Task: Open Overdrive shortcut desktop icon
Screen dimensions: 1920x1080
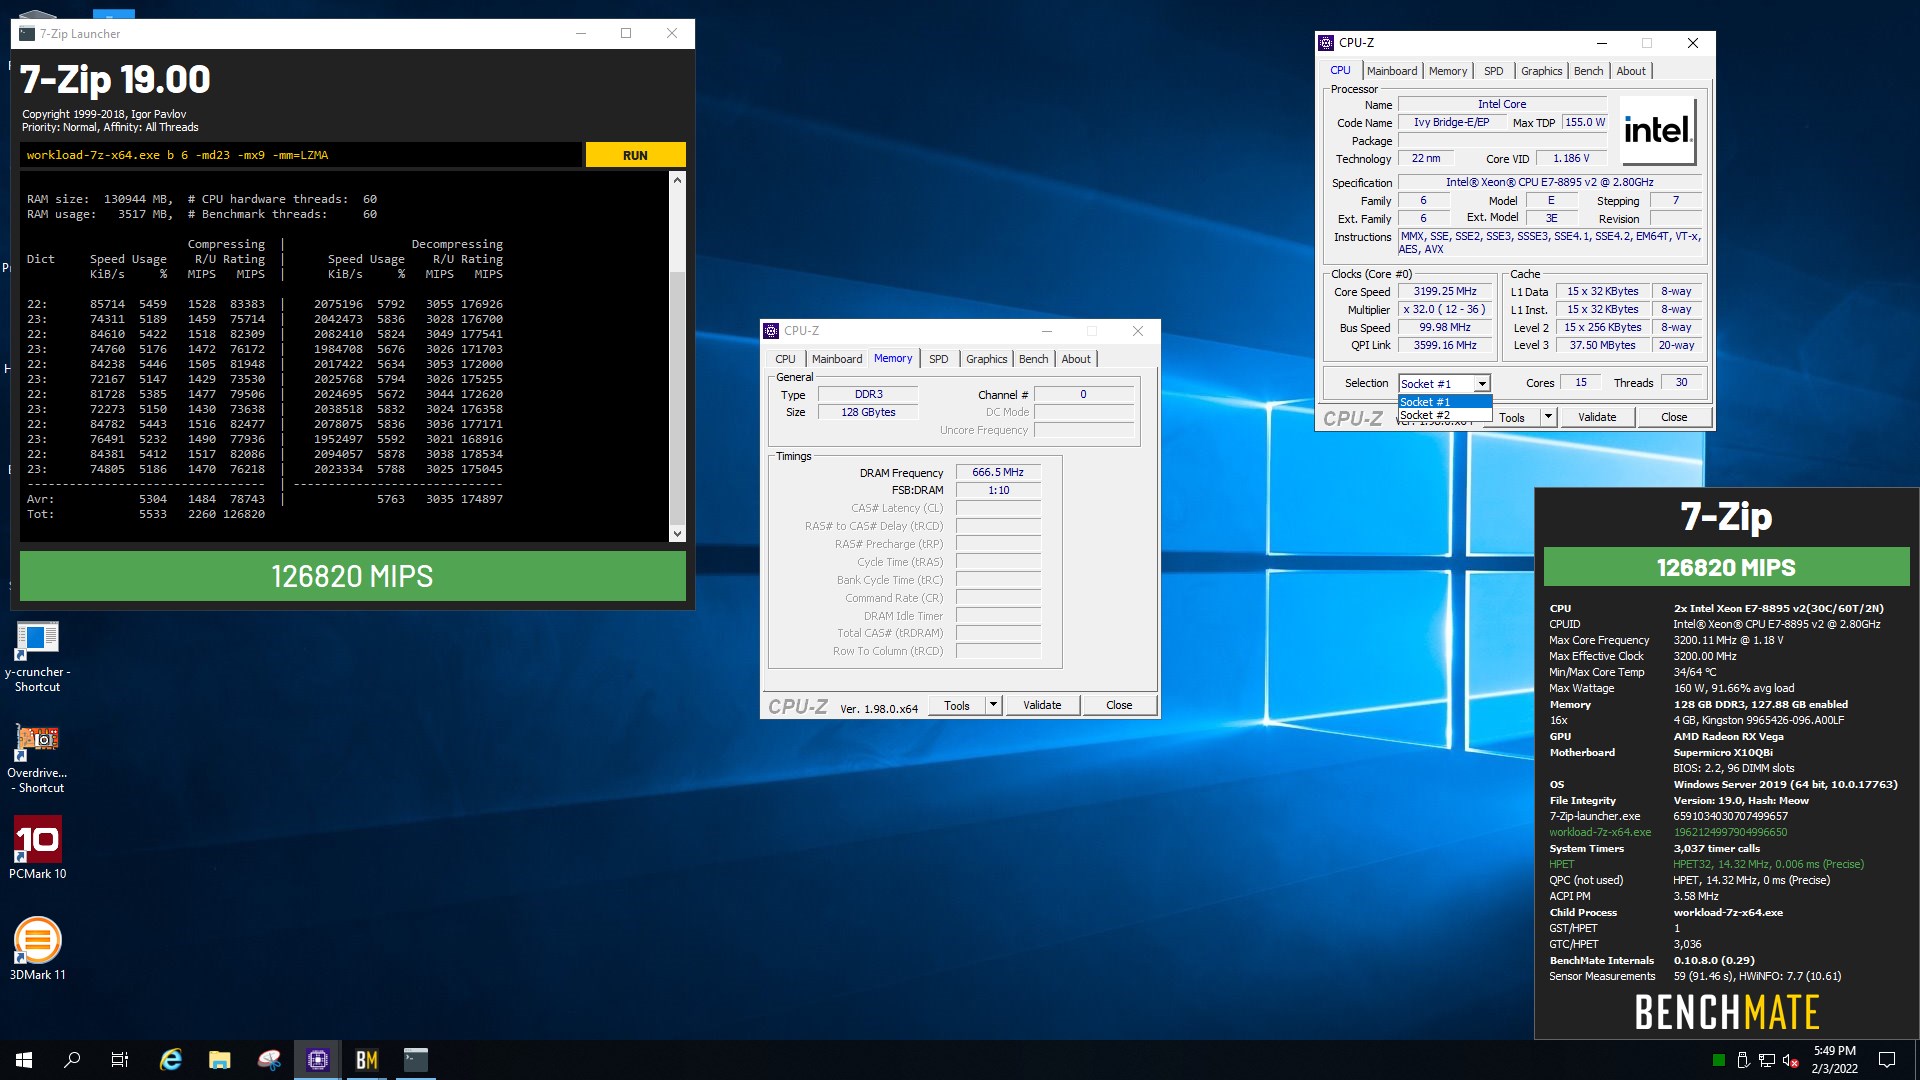Action: click(x=37, y=759)
